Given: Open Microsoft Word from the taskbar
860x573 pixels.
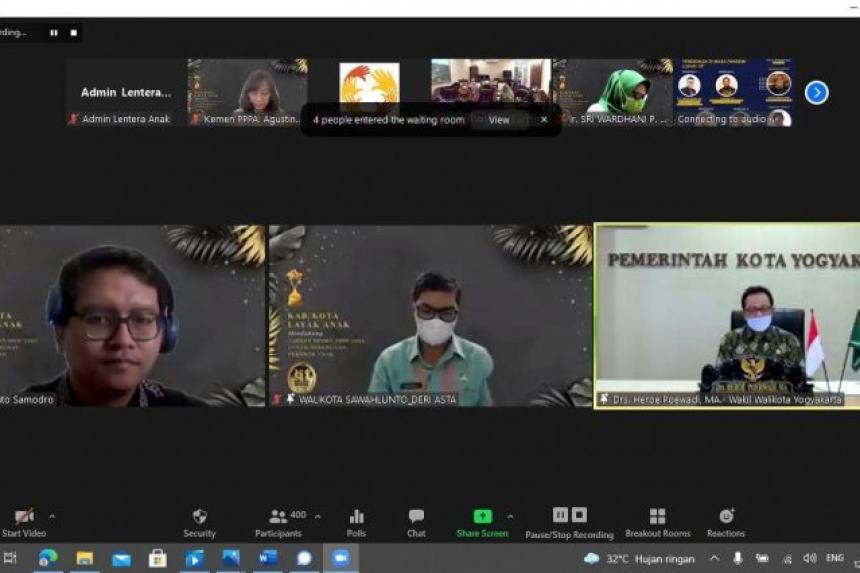Looking at the screenshot, I should click(268, 558).
